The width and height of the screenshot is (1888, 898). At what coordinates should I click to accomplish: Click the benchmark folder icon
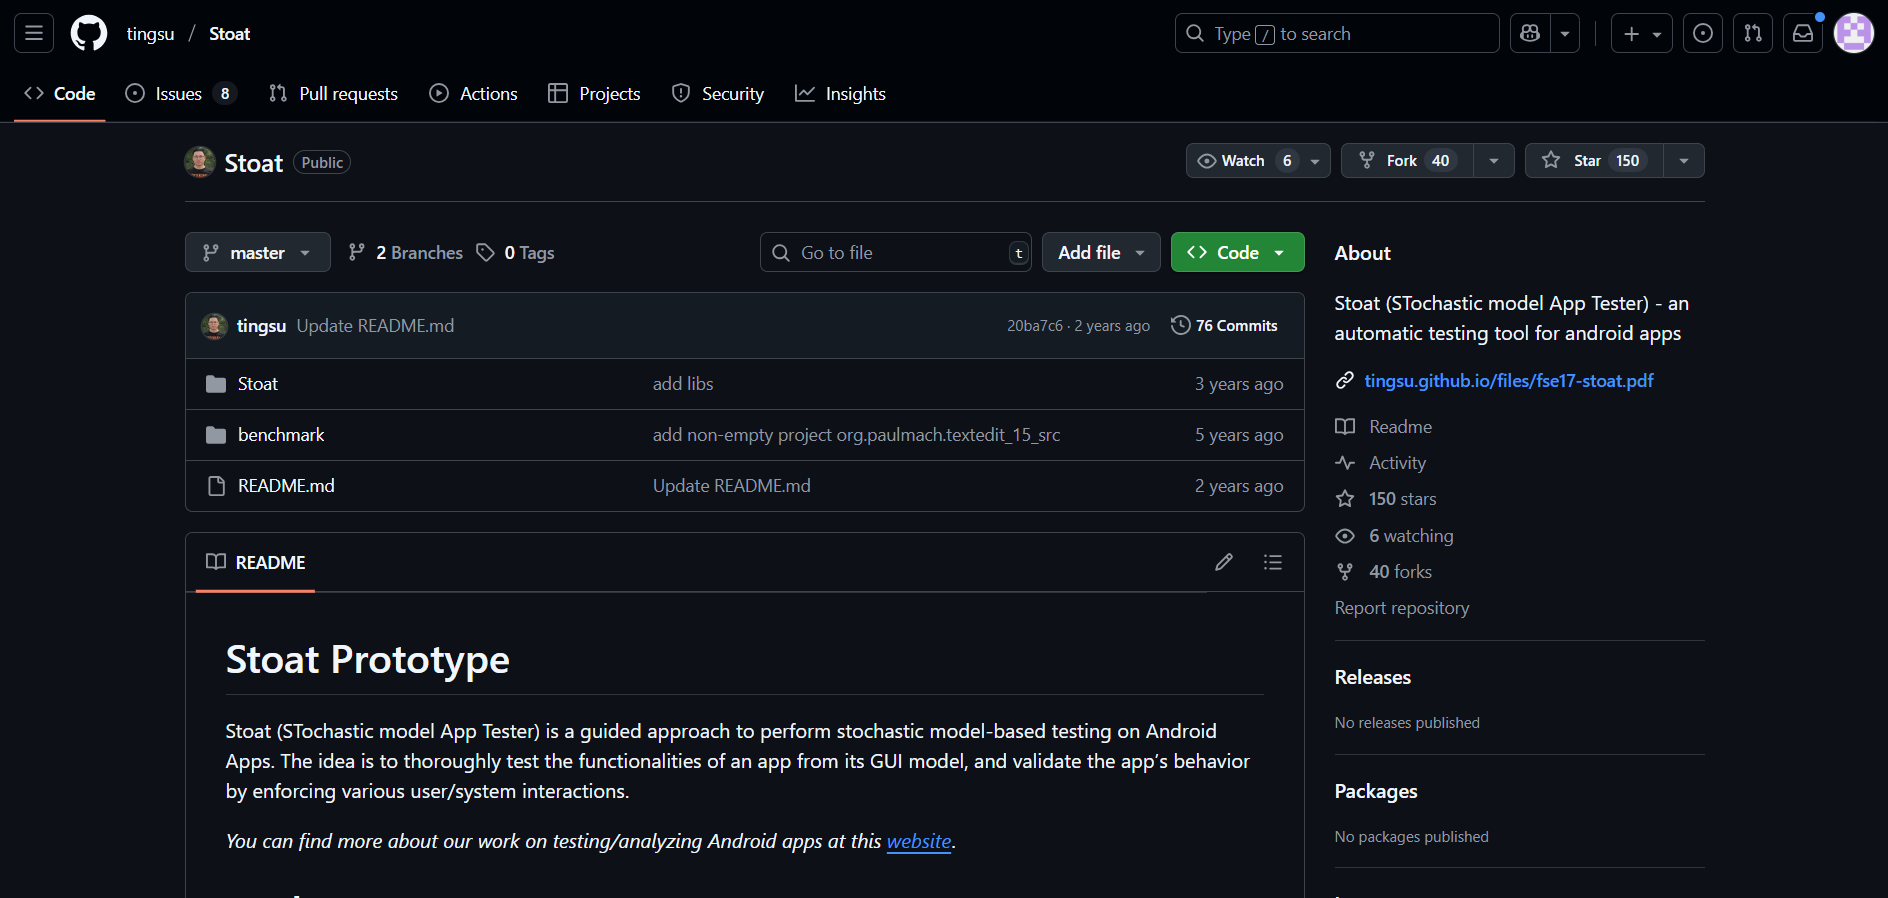[x=216, y=435]
